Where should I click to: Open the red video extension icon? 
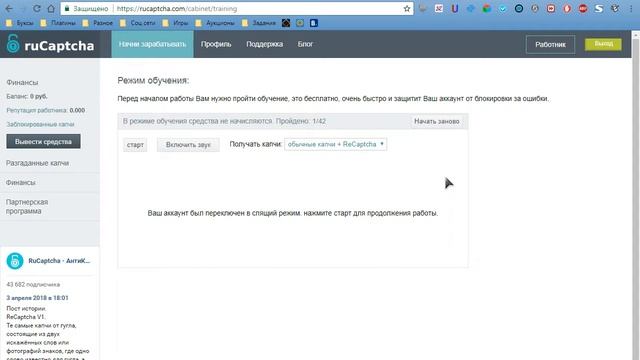551,9
